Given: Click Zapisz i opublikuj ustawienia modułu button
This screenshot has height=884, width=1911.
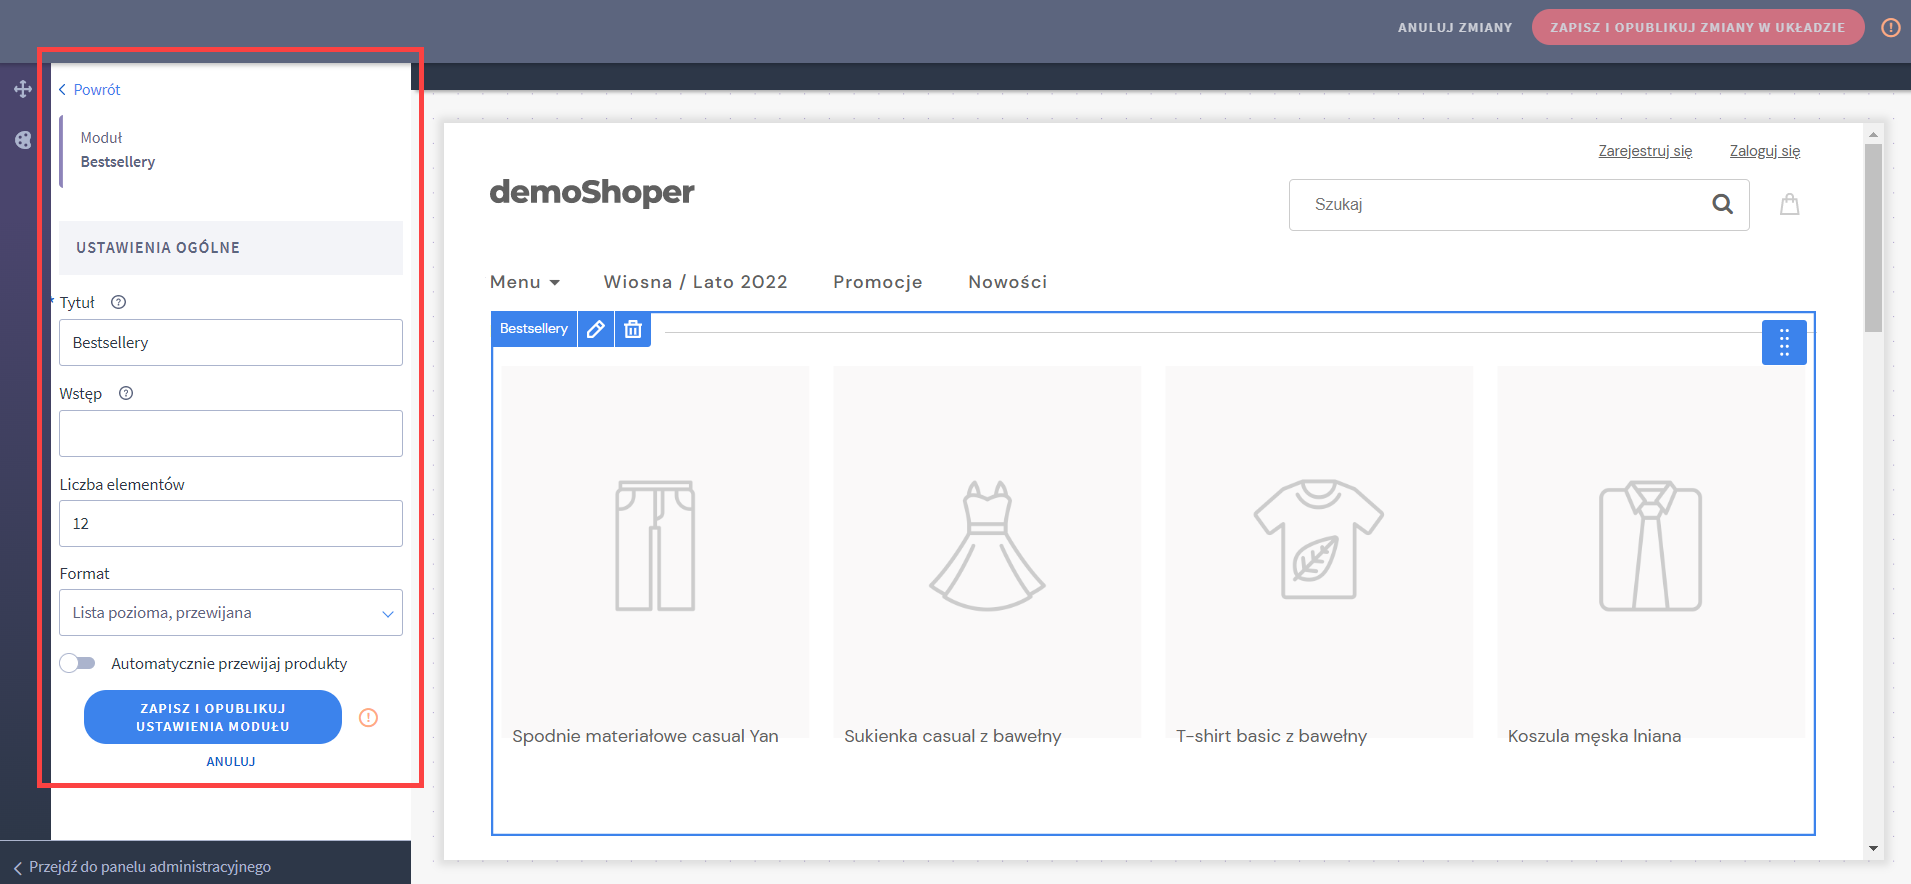Looking at the screenshot, I should 213,717.
